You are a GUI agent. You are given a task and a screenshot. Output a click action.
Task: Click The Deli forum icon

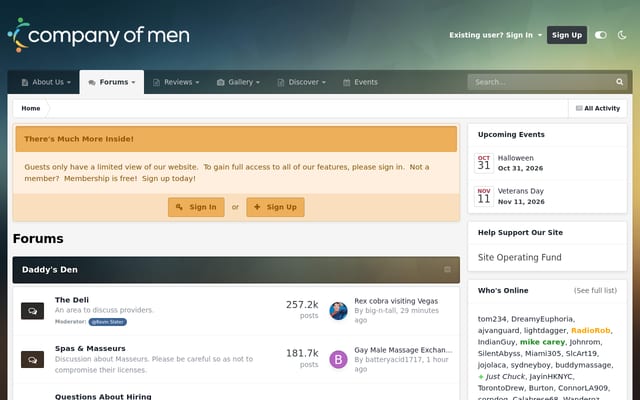(x=33, y=311)
